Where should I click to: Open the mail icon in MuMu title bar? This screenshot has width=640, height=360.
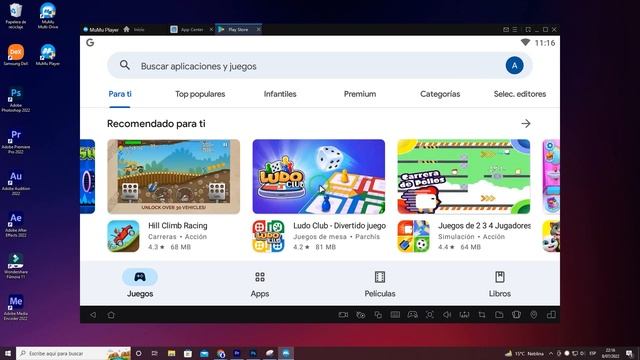click(506, 29)
